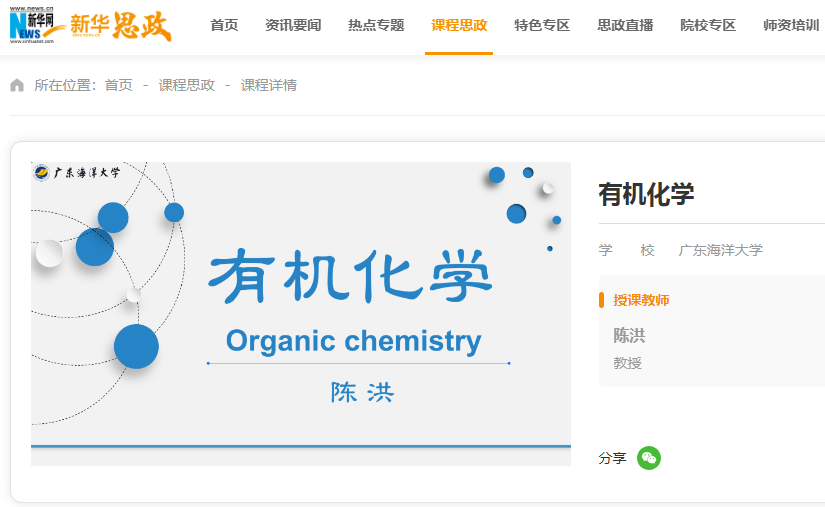Open the 有机化学 course cover image
Screen dimensions: 825x507
tap(300, 312)
